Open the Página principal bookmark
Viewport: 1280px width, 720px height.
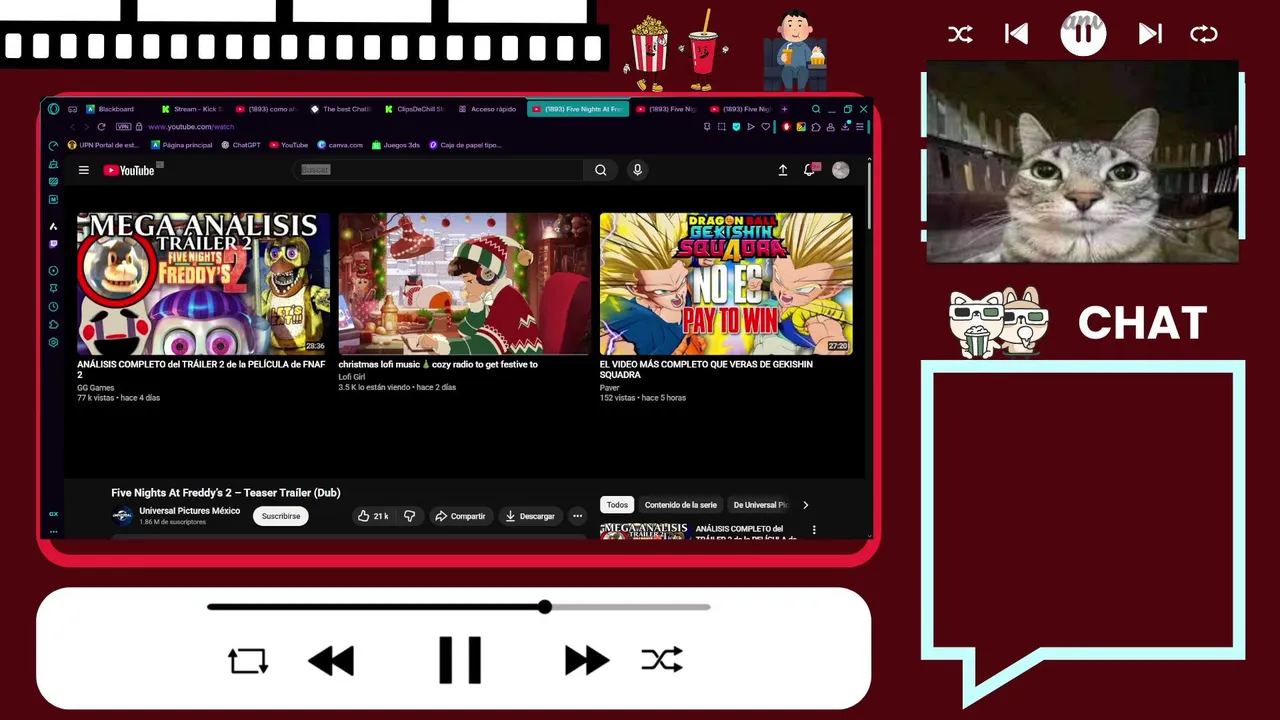[182, 145]
